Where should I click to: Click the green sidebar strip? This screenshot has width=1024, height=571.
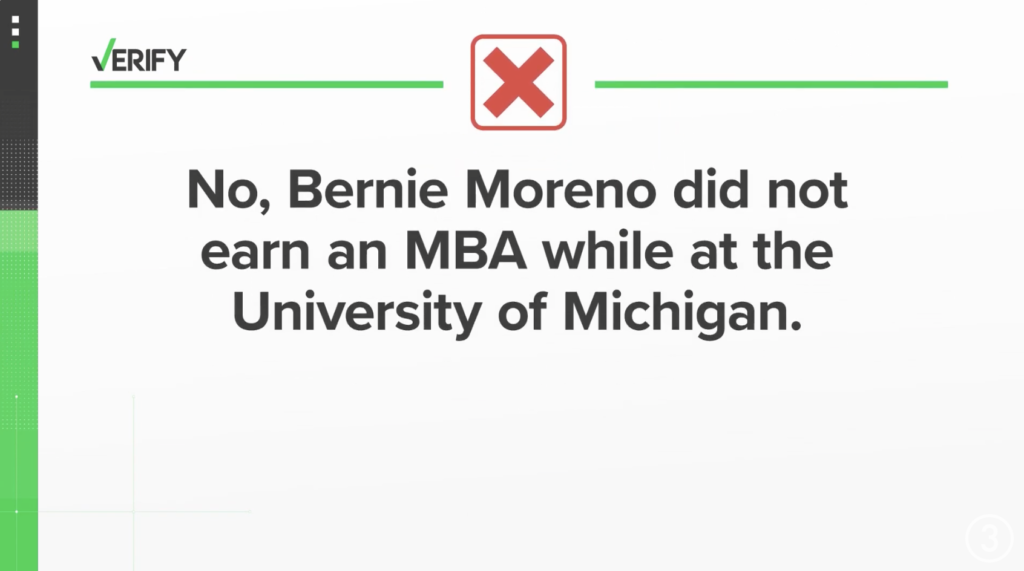tap(18, 391)
